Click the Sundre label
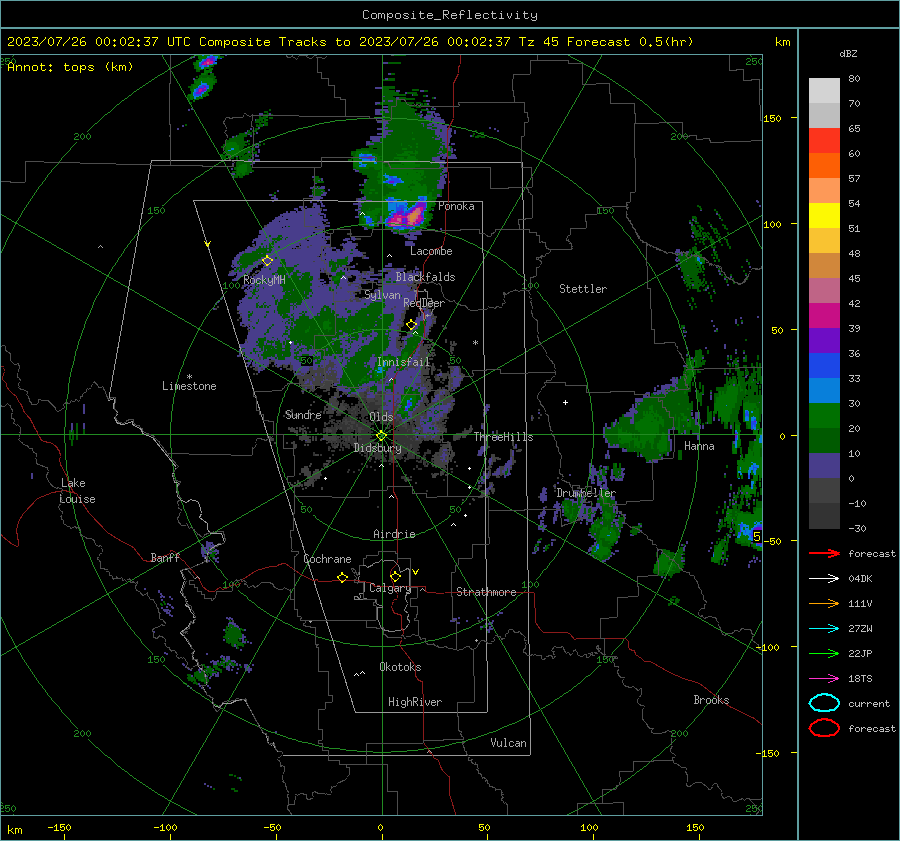Image resolution: width=900 pixels, height=841 pixels. coord(303,415)
